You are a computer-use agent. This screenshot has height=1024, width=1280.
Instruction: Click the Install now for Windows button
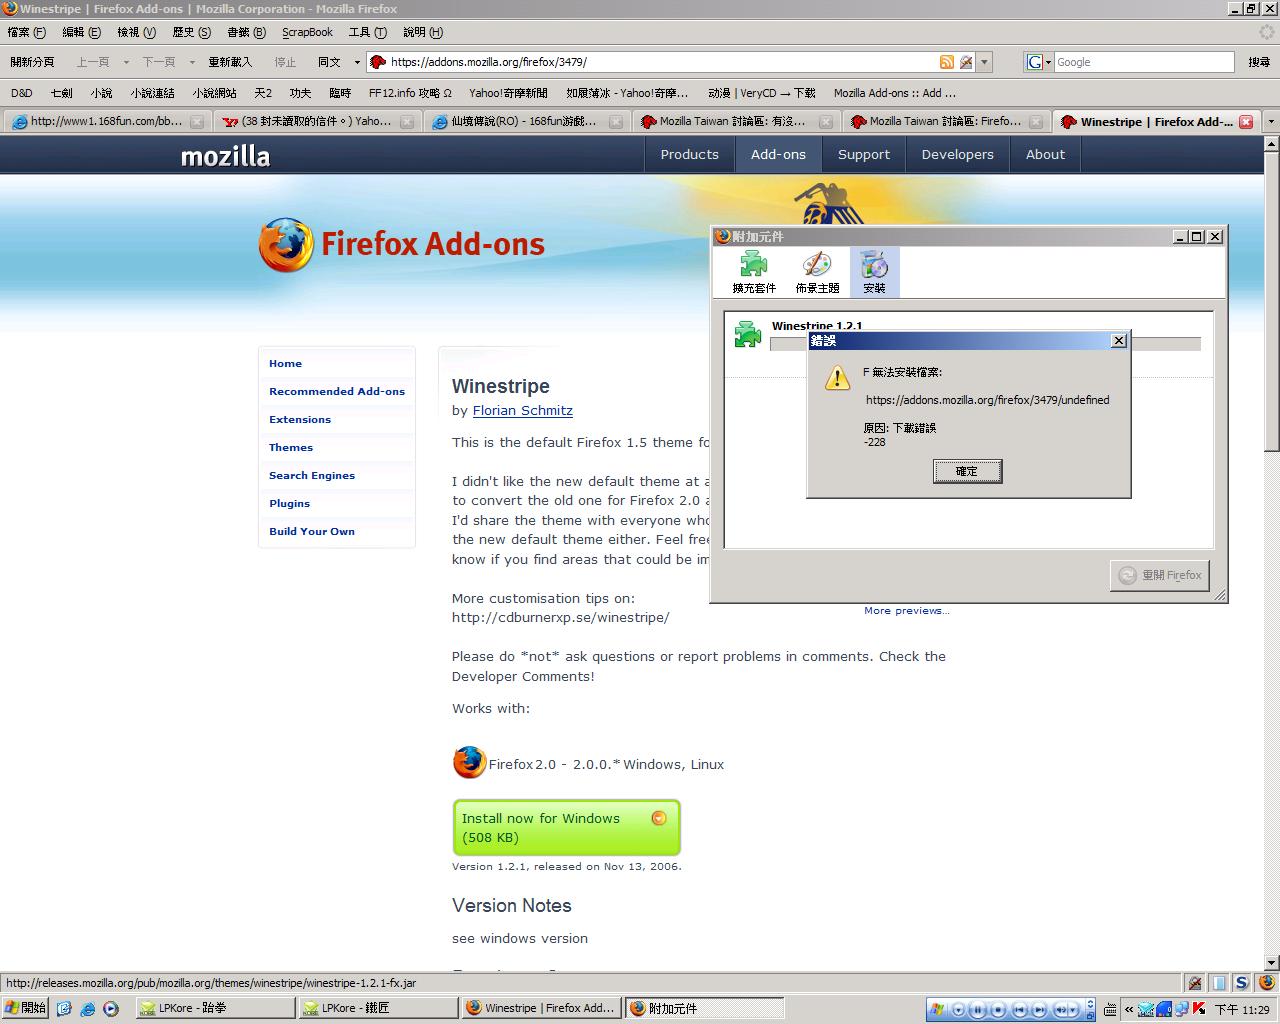coord(566,827)
